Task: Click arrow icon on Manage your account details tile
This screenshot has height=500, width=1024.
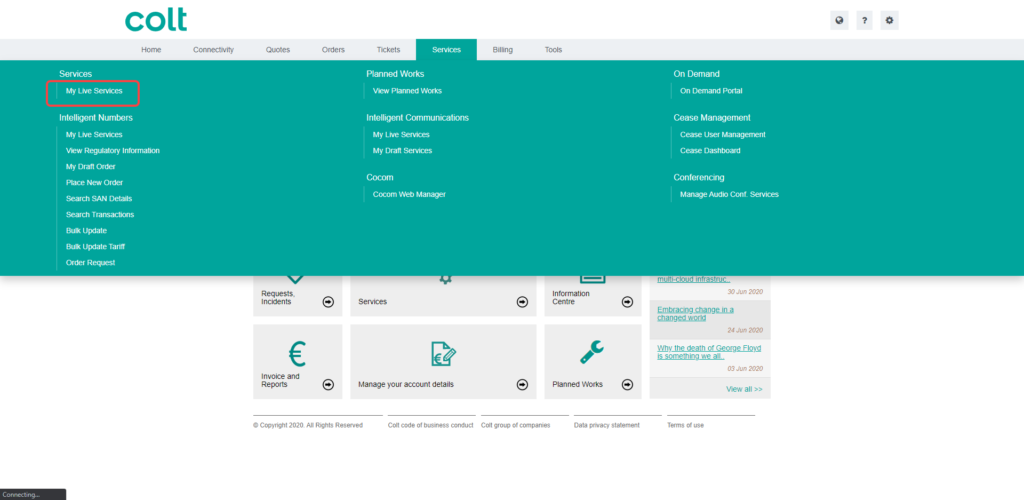Action: [x=522, y=384]
